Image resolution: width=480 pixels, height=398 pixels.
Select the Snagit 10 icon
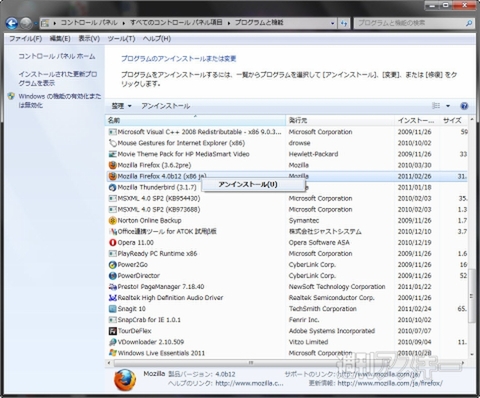tap(113, 309)
